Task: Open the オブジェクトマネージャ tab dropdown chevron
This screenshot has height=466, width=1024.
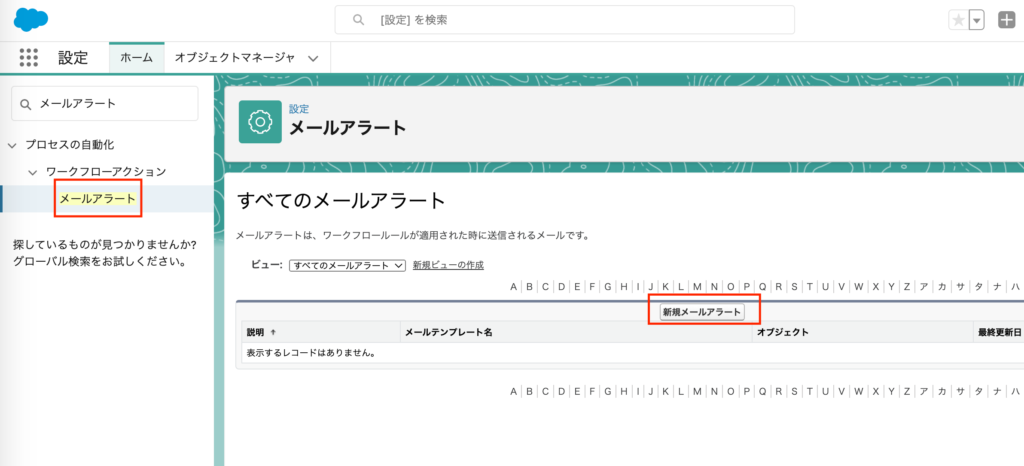Action: [313, 58]
